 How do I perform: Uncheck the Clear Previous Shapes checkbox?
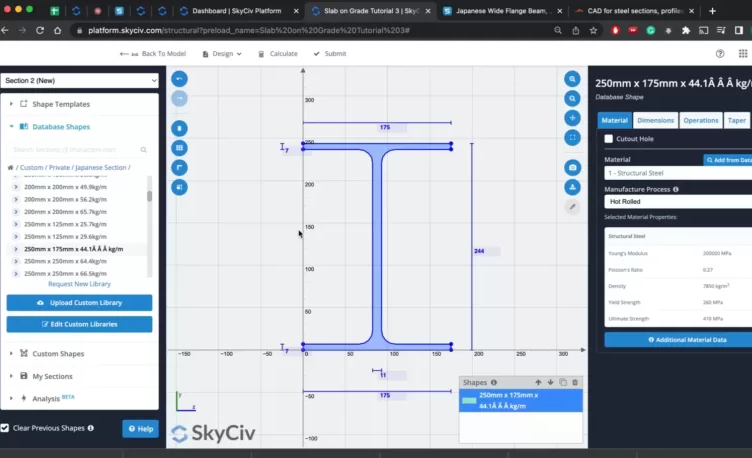coord(5,428)
